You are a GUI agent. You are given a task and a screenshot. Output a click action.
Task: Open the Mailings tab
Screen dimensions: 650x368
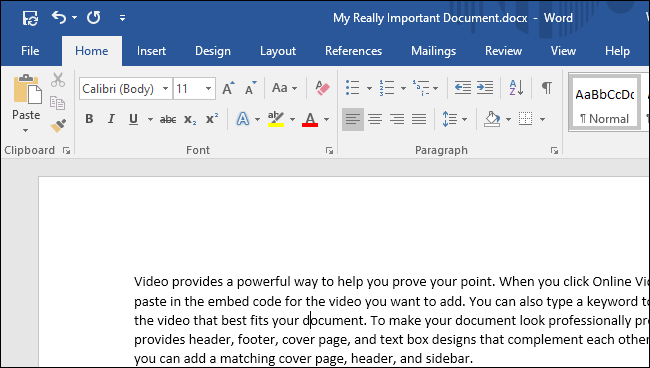click(x=433, y=51)
